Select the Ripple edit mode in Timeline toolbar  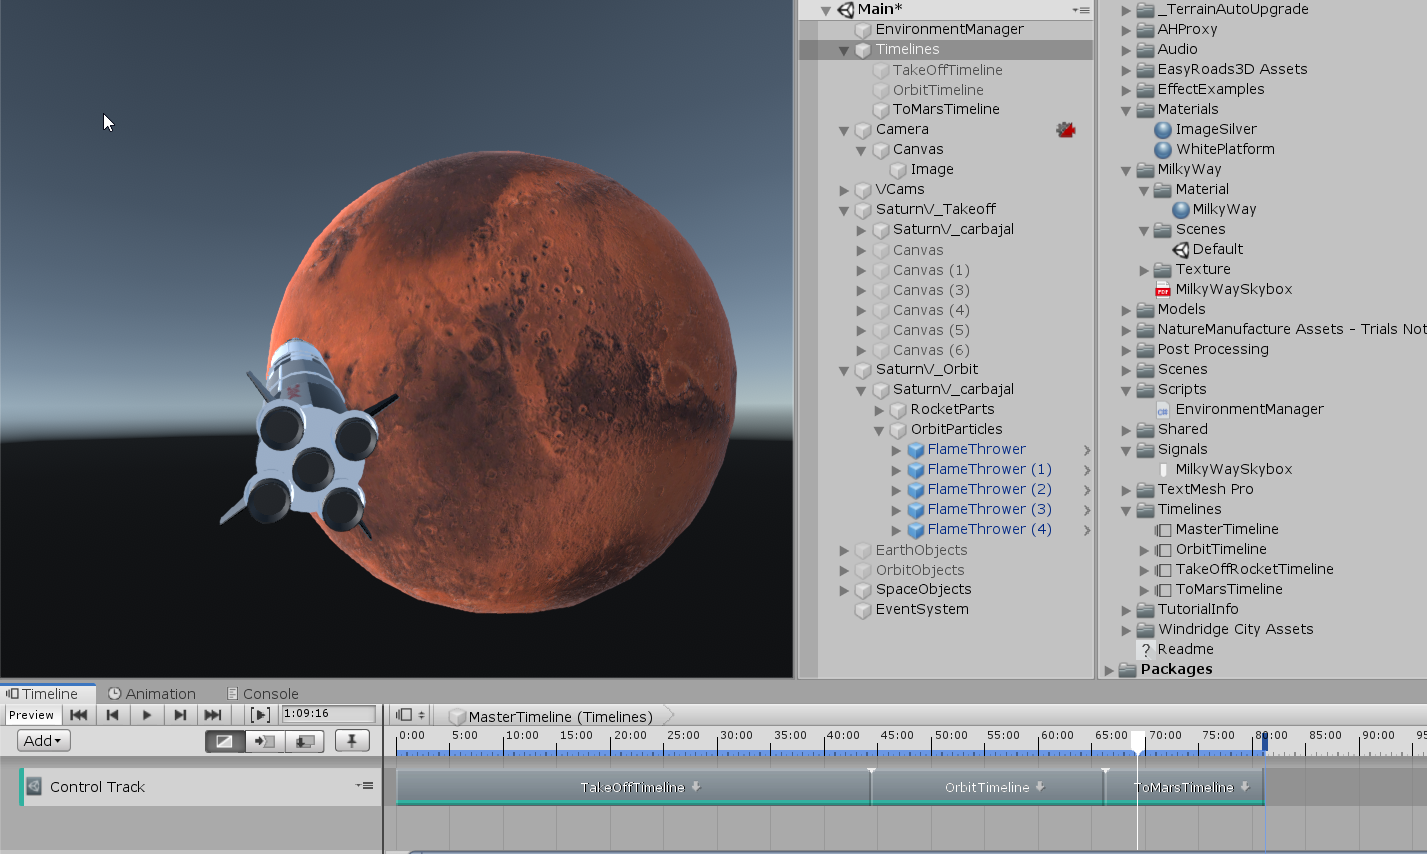tap(264, 740)
